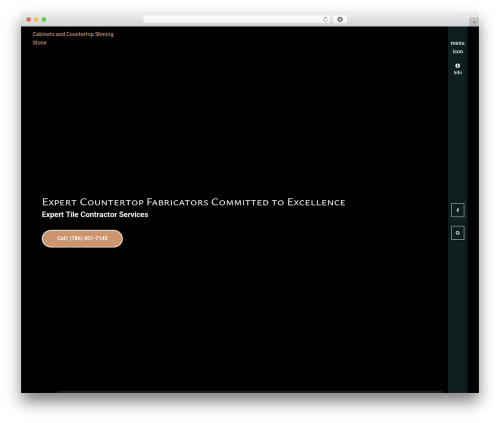Select the Expert Countertop Fabricators heading

(194, 202)
